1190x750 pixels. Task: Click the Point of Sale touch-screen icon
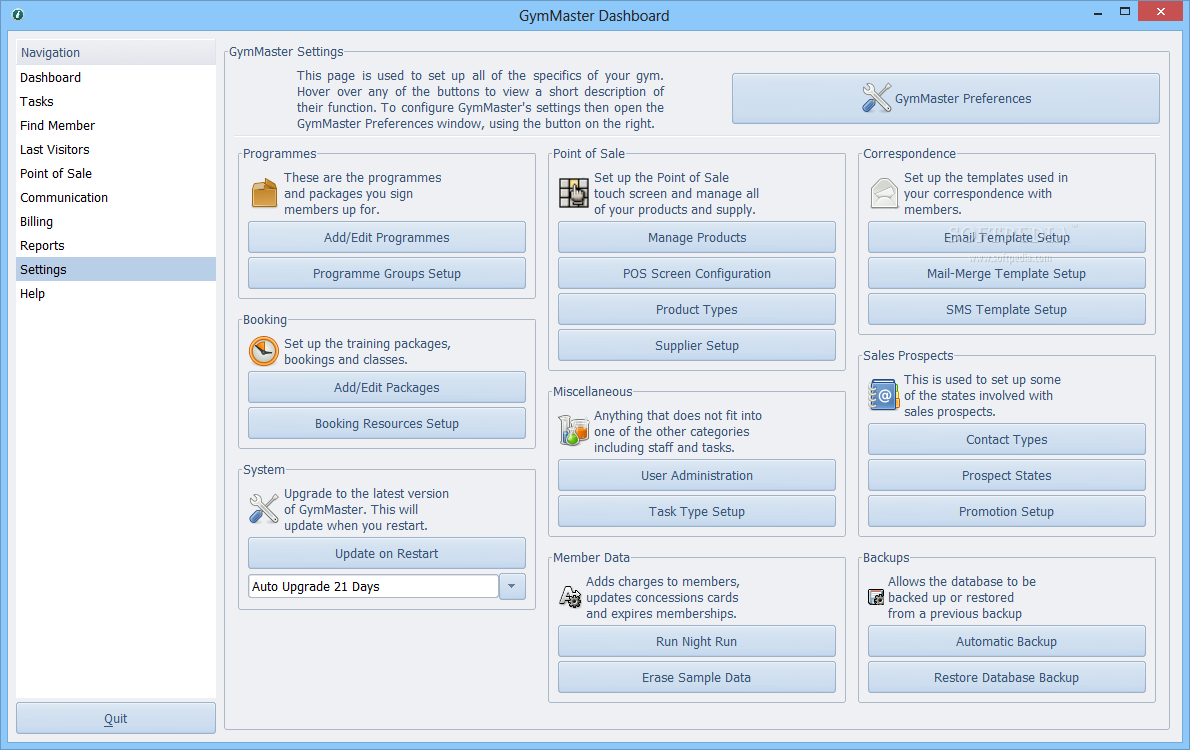pyautogui.click(x=574, y=193)
